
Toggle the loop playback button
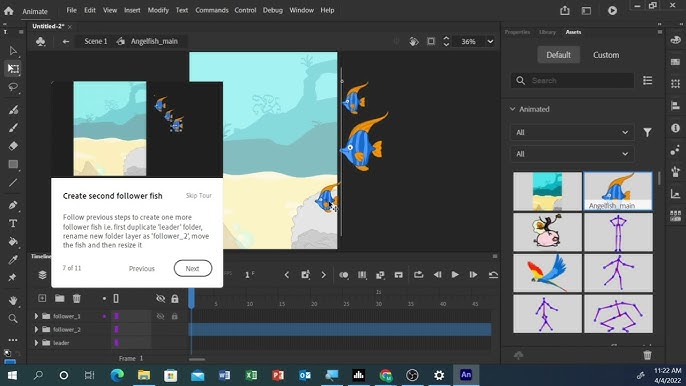pos(418,274)
